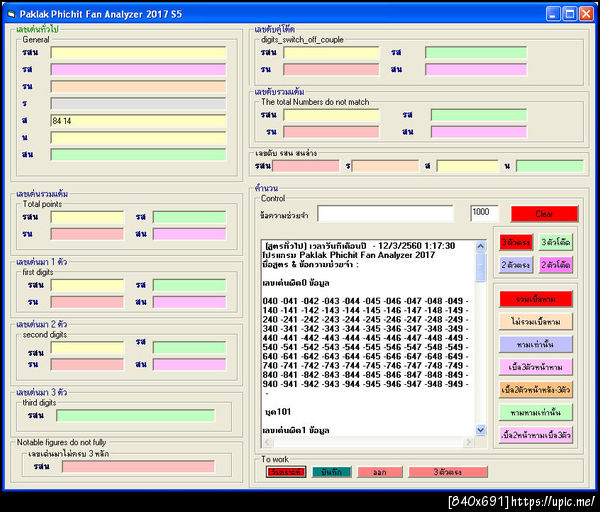The width and height of the screenshot is (600, 512).
Task: Click the teal บันทึก save button
Action: pos(331,472)
